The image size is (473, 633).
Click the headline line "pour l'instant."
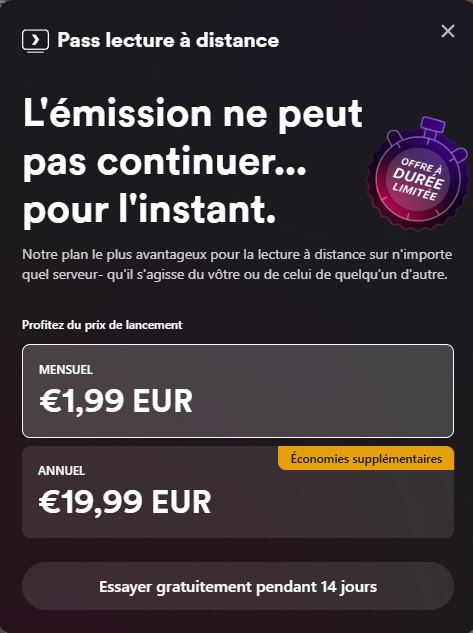tap(149, 210)
